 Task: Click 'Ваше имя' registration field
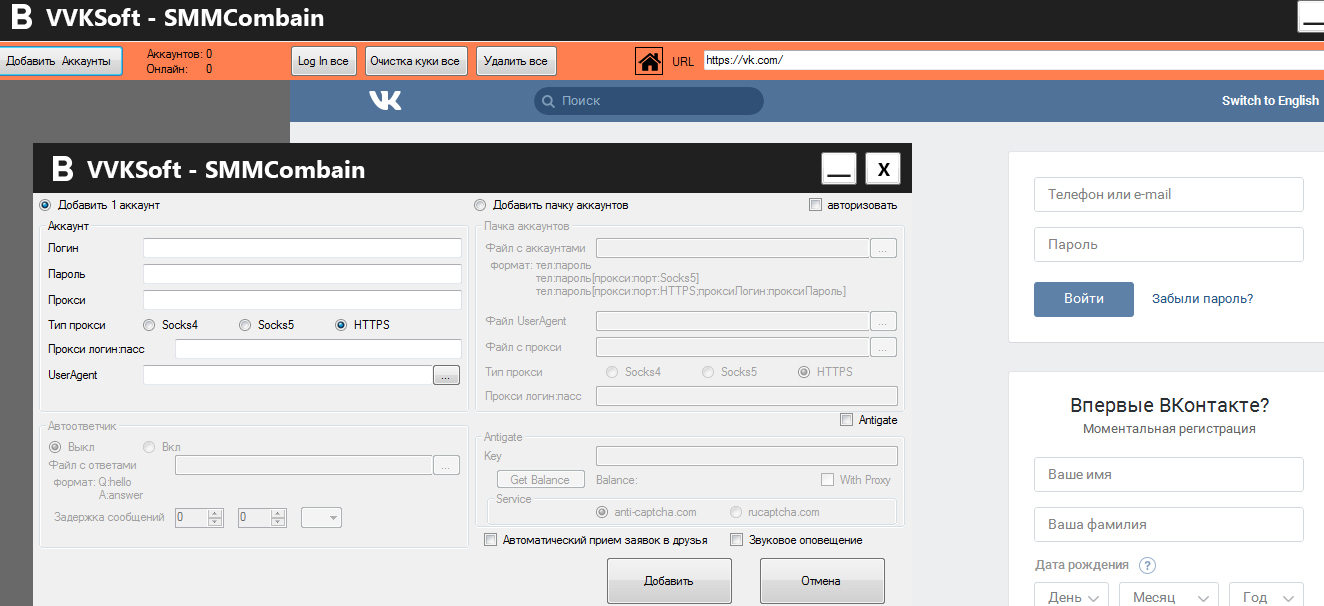(x=1169, y=474)
